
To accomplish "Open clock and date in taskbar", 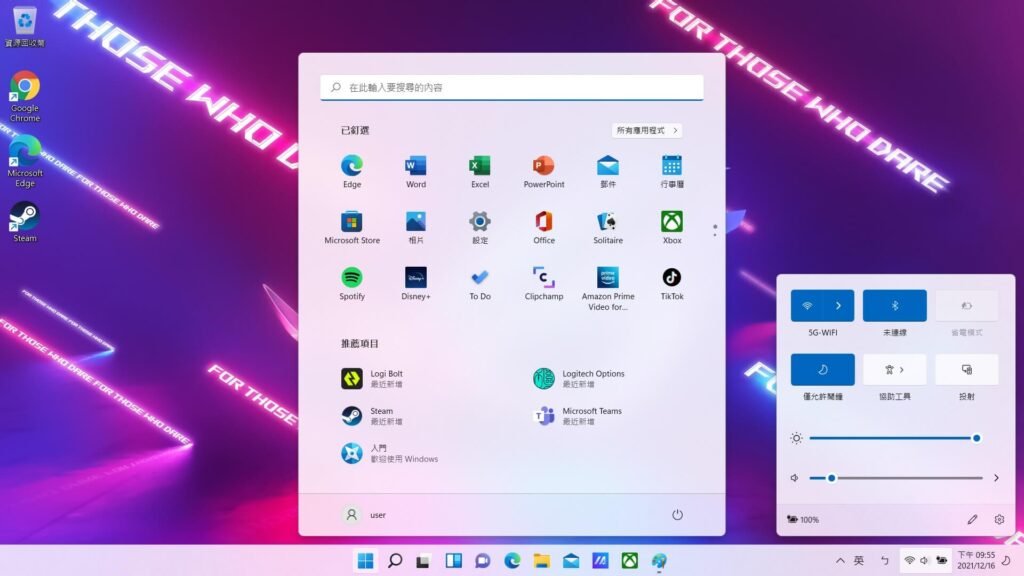I will [976, 560].
